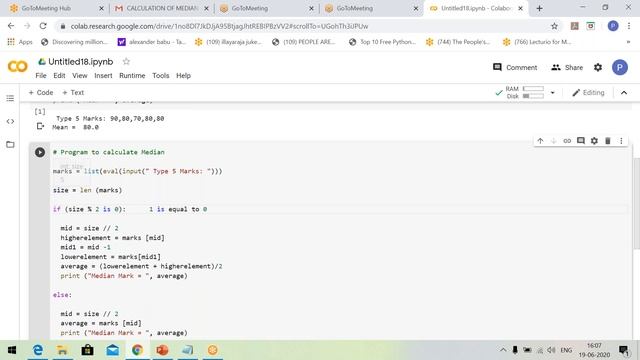640x360 pixels.
Task: Open Windows Start menu
Action: click(x=12, y=350)
